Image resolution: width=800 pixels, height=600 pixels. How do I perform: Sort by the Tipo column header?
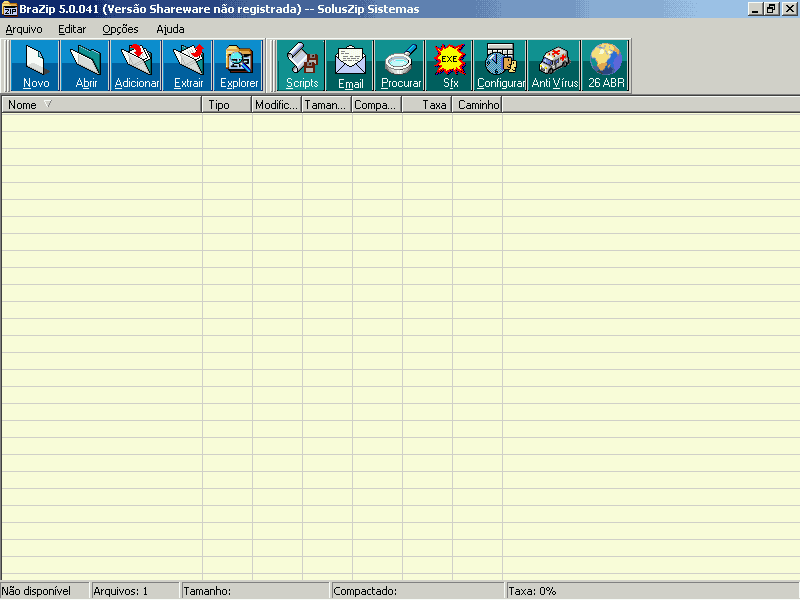pos(227,104)
